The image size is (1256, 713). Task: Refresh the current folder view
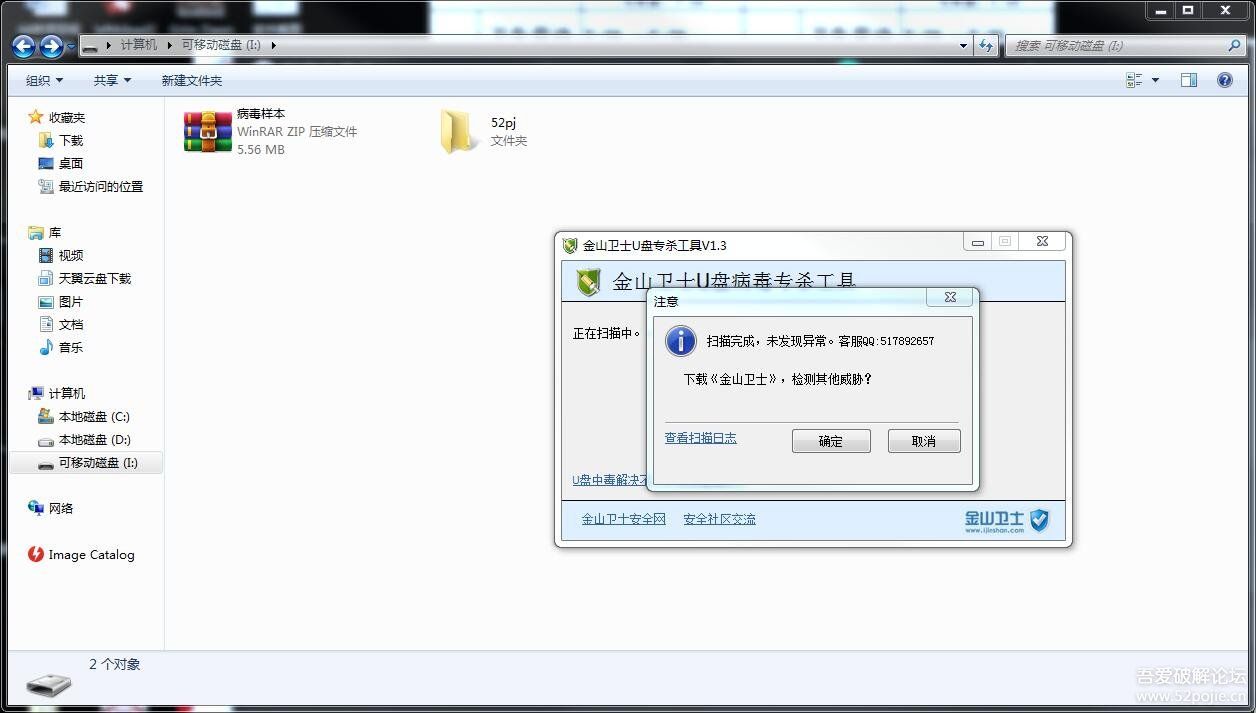coord(988,45)
